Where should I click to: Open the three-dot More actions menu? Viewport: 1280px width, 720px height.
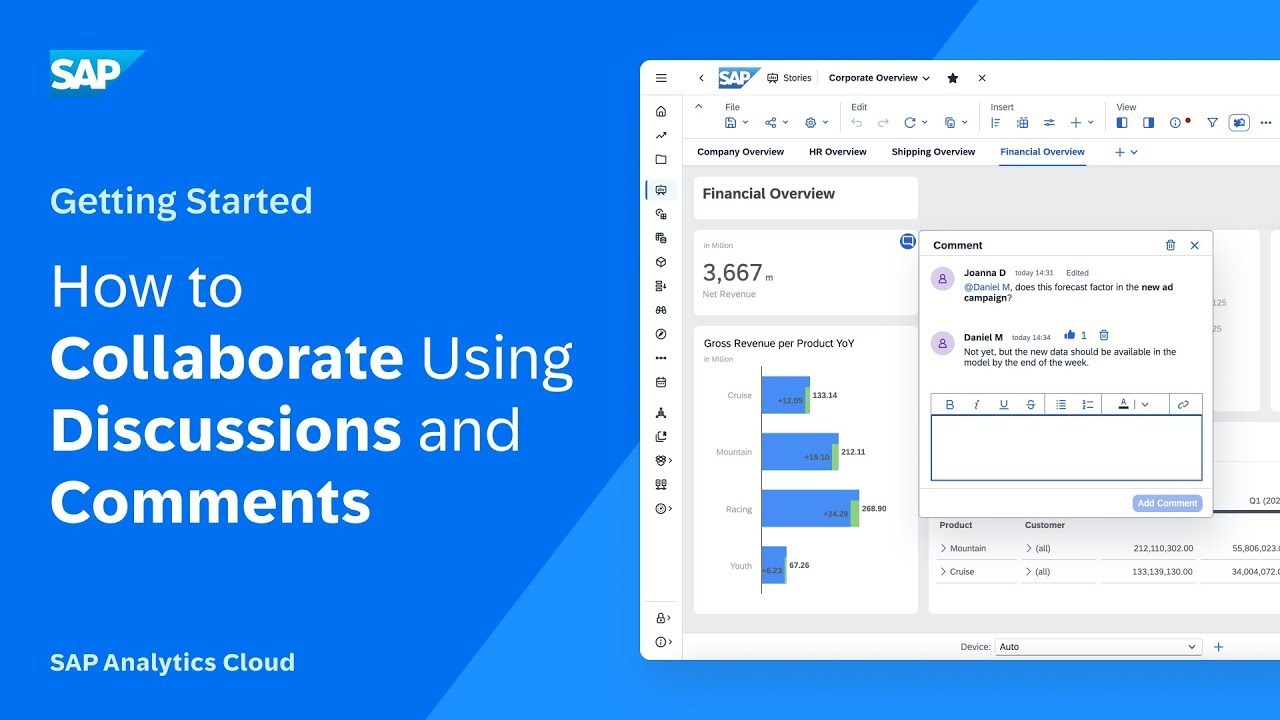(1266, 123)
